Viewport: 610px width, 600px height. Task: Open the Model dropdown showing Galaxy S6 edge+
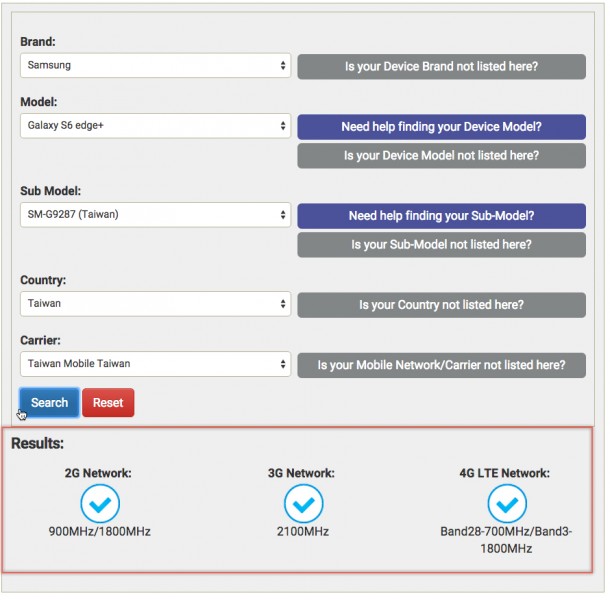click(155, 126)
